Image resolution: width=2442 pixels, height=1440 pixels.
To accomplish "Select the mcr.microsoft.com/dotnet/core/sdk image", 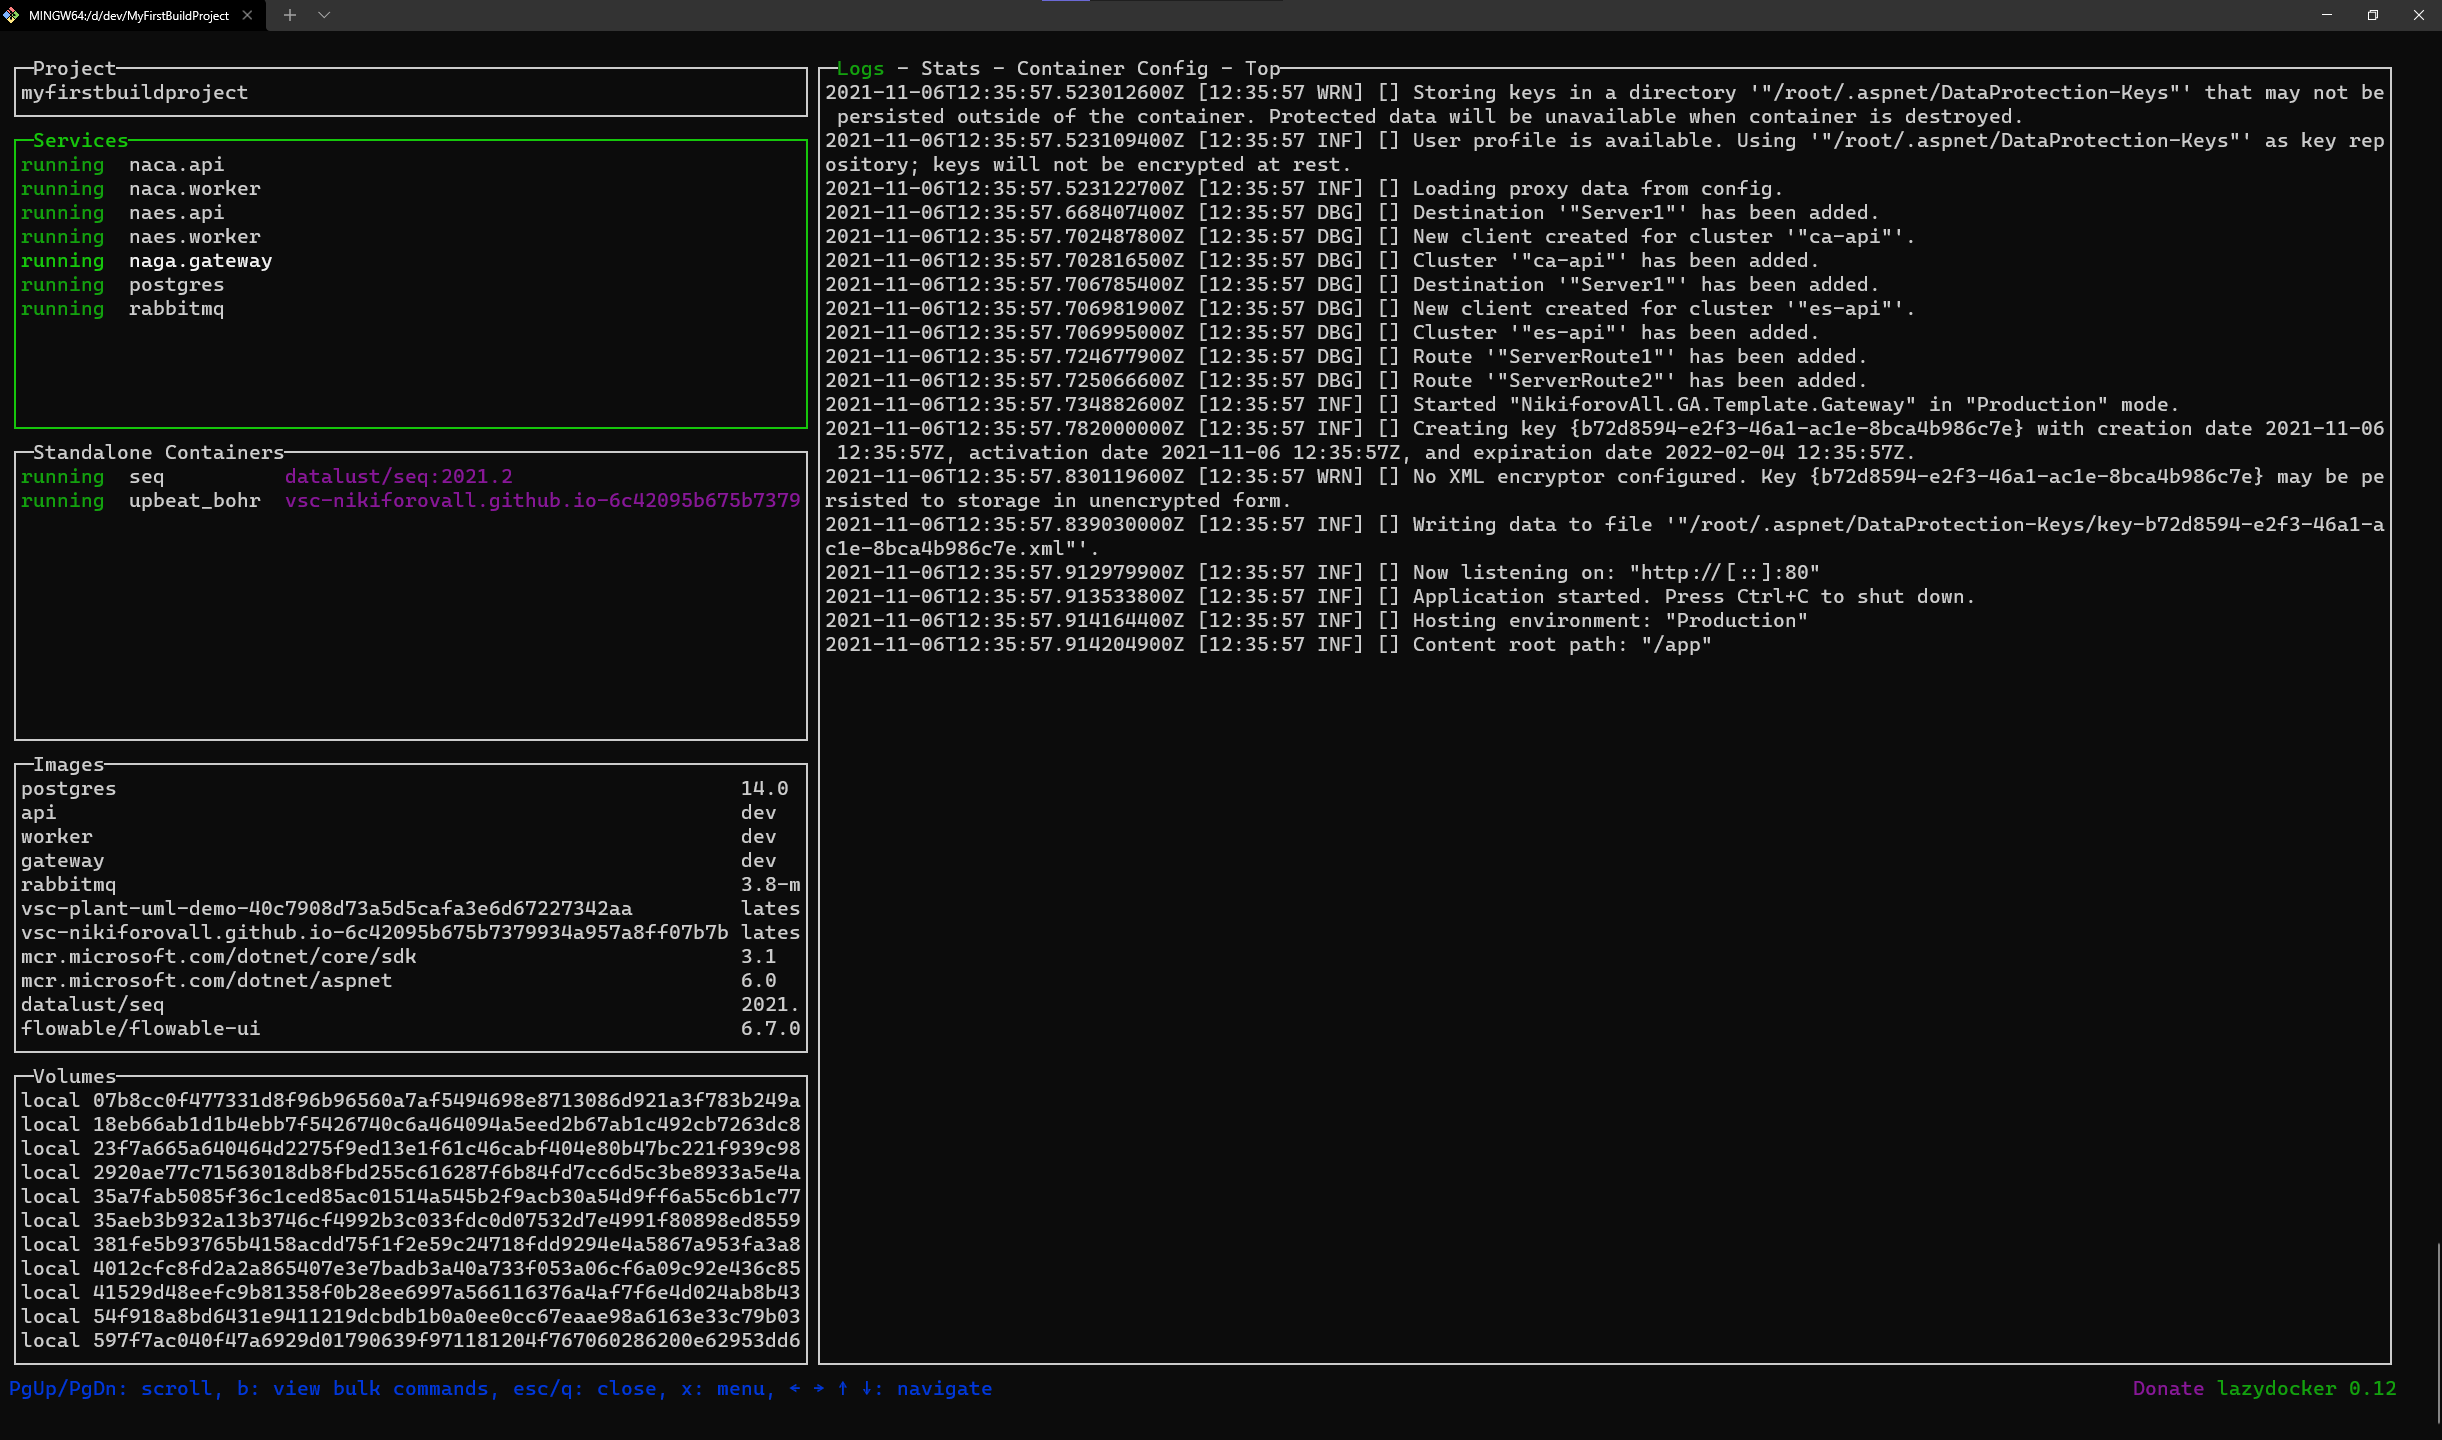I will [x=411, y=956].
